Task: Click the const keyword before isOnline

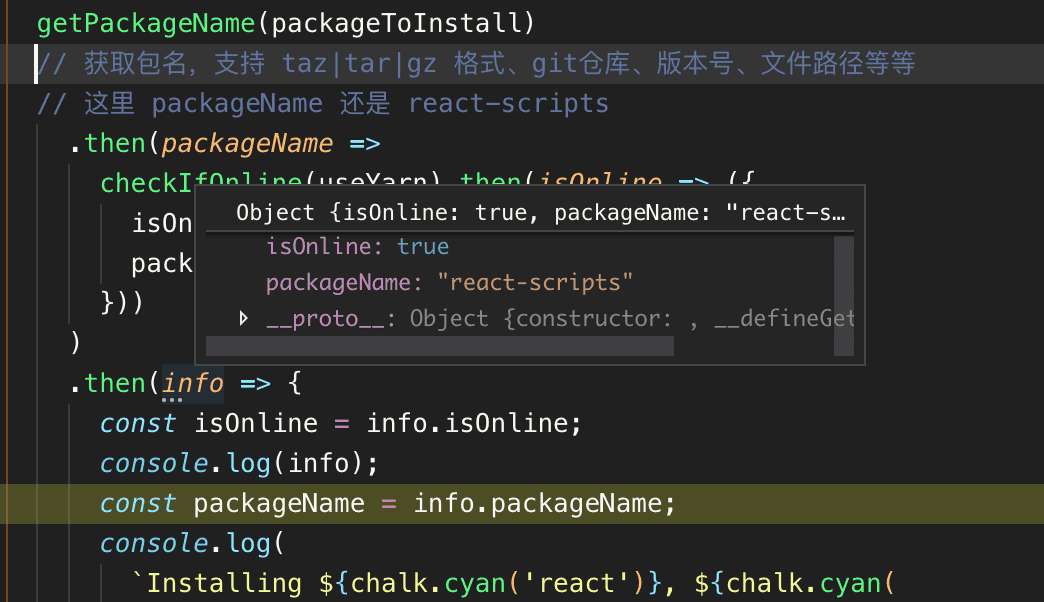Action: click(x=138, y=422)
